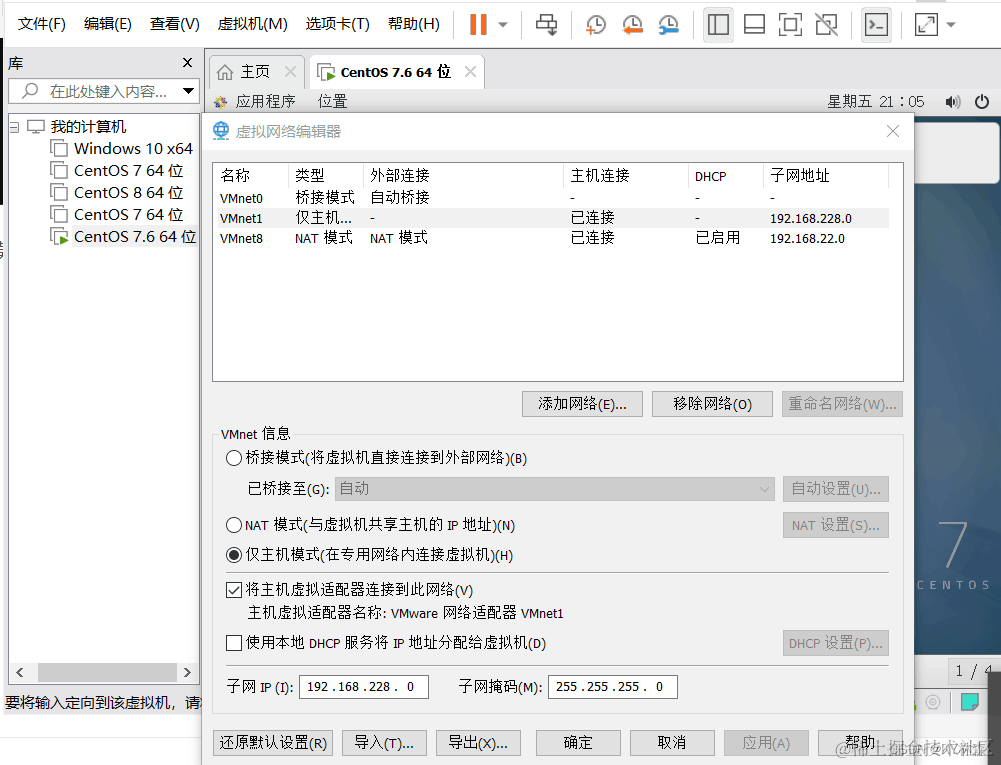Open the 已桥接至 combo box
Image resolution: width=1001 pixels, height=765 pixels.
pos(554,489)
